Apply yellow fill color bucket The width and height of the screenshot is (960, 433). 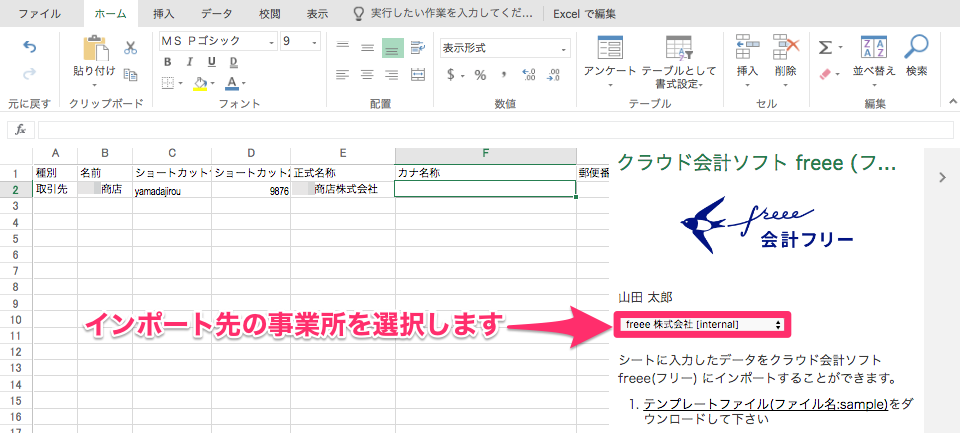click(200, 83)
